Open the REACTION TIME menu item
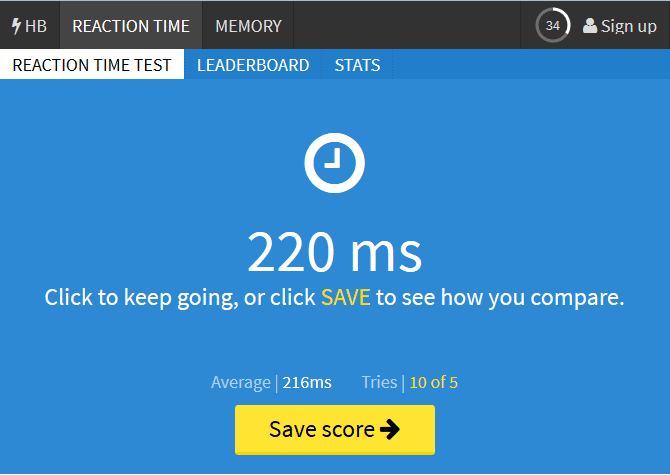The image size is (670, 475). (131, 26)
